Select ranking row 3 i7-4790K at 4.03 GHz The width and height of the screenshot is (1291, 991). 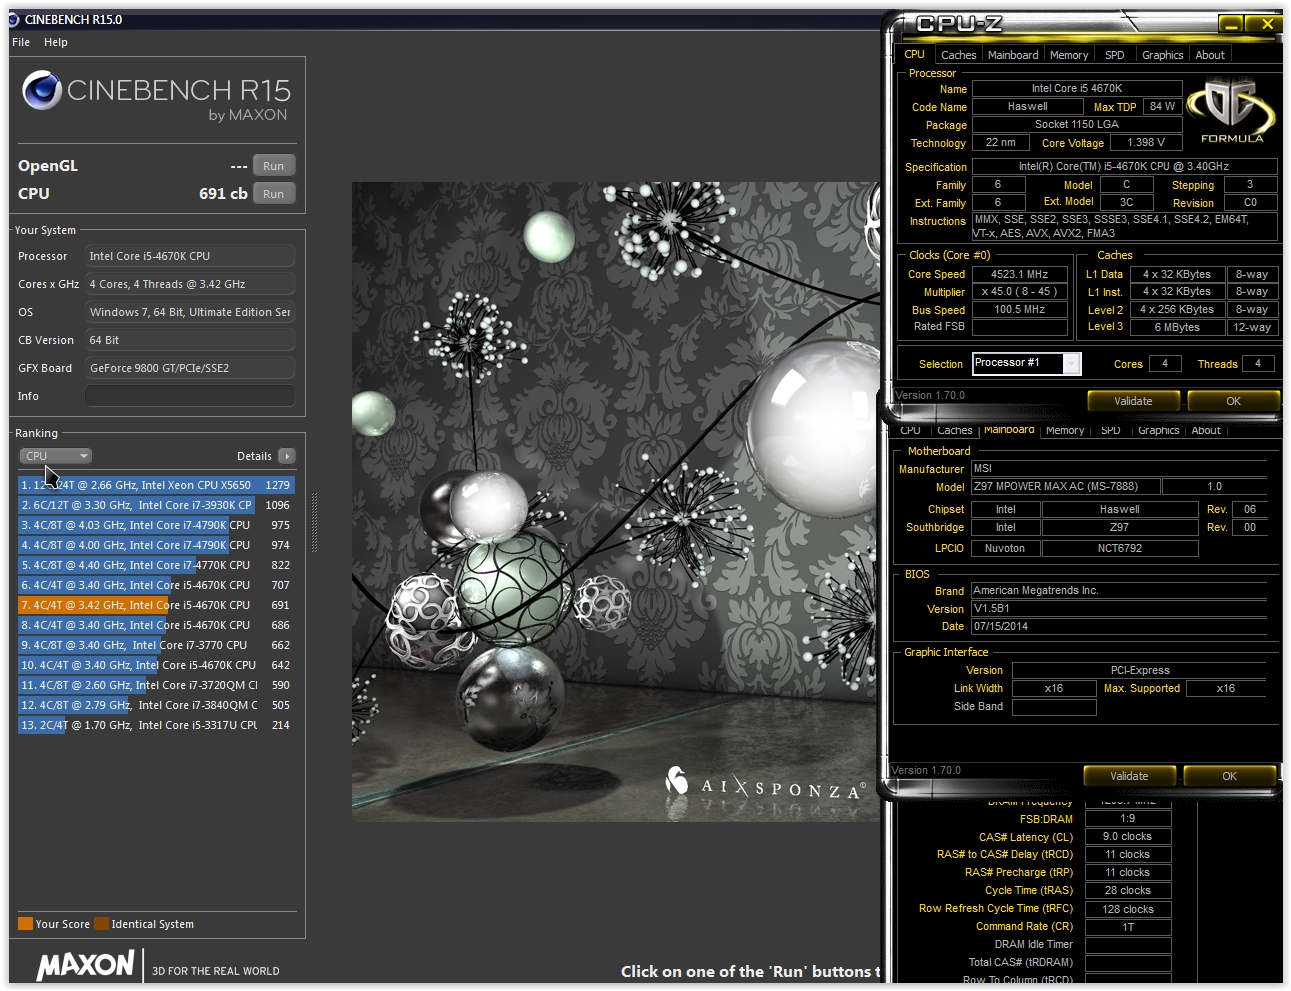pyautogui.click(x=156, y=525)
